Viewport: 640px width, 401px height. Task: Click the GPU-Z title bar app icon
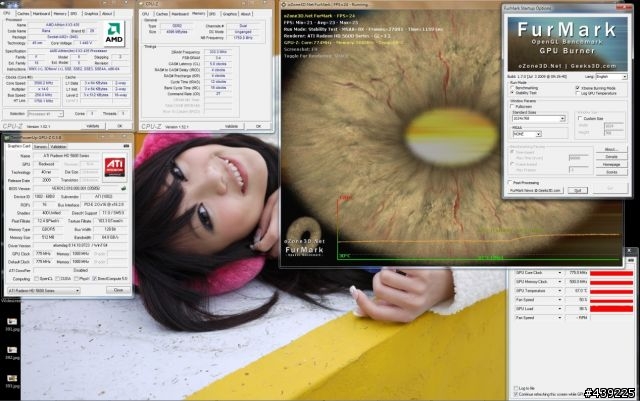pyautogui.click(x=7, y=137)
